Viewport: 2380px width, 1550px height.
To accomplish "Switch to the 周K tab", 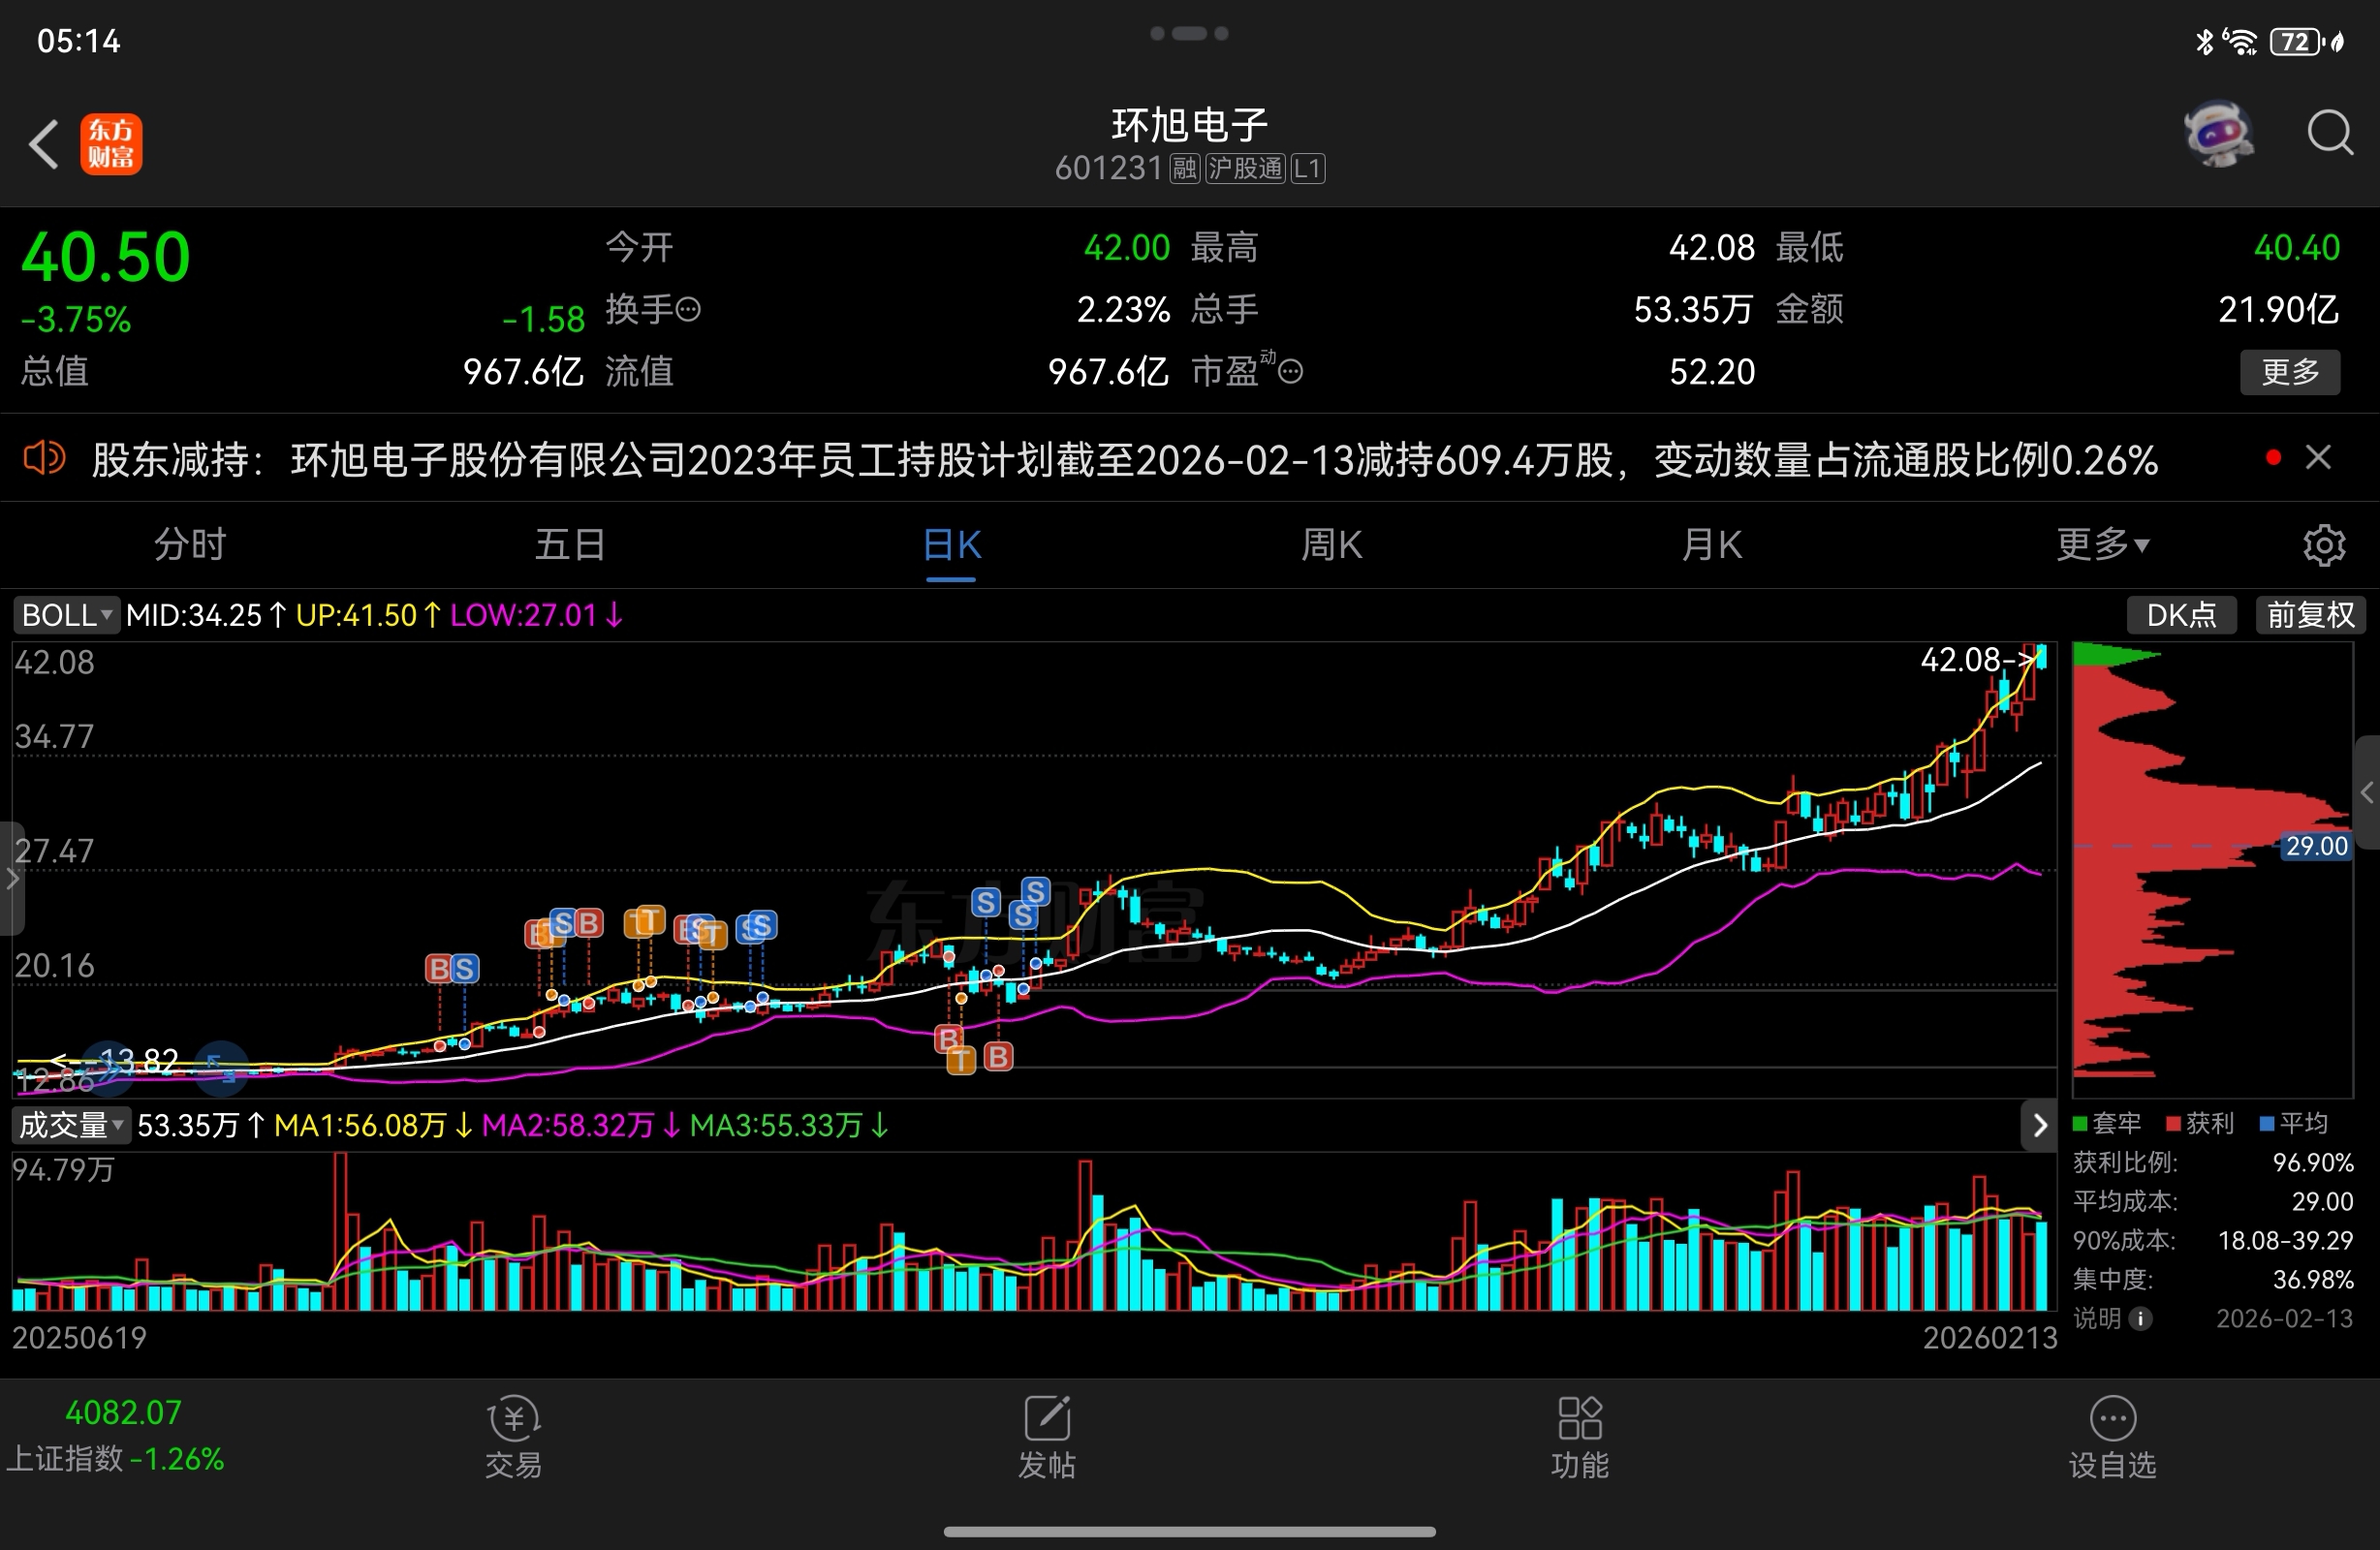I will (x=1331, y=545).
